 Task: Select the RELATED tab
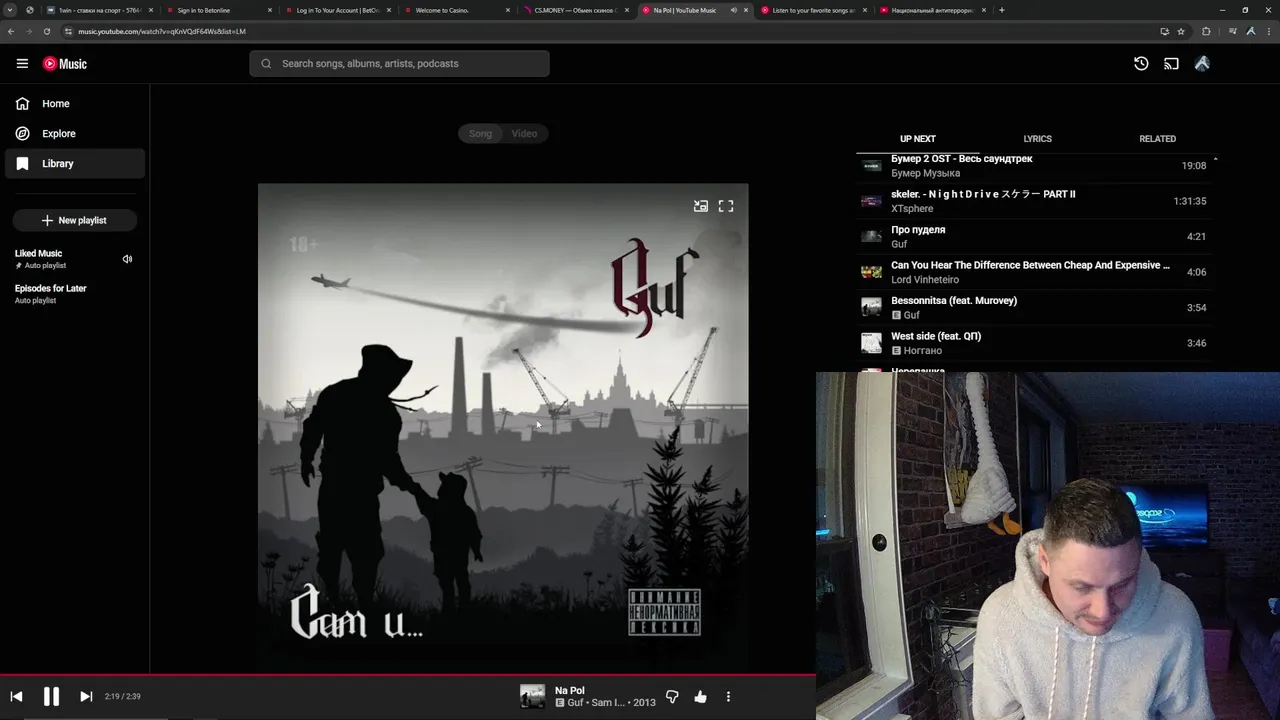[1157, 139]
